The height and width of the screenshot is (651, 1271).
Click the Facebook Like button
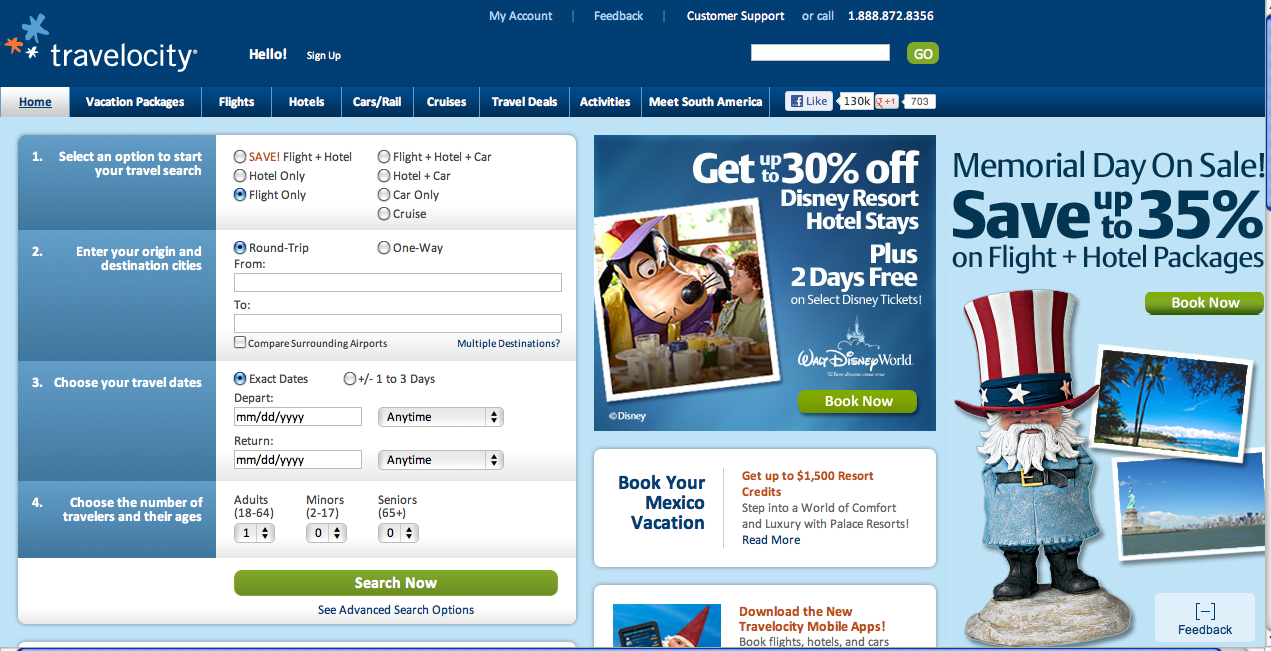click(x=809, y=101)
